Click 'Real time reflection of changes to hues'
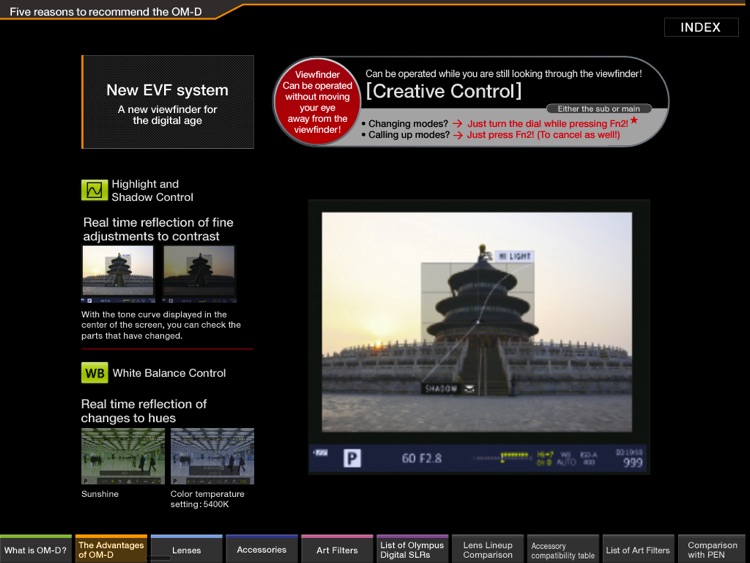Viewport: 750px width, 563px height. coord(143,411)
